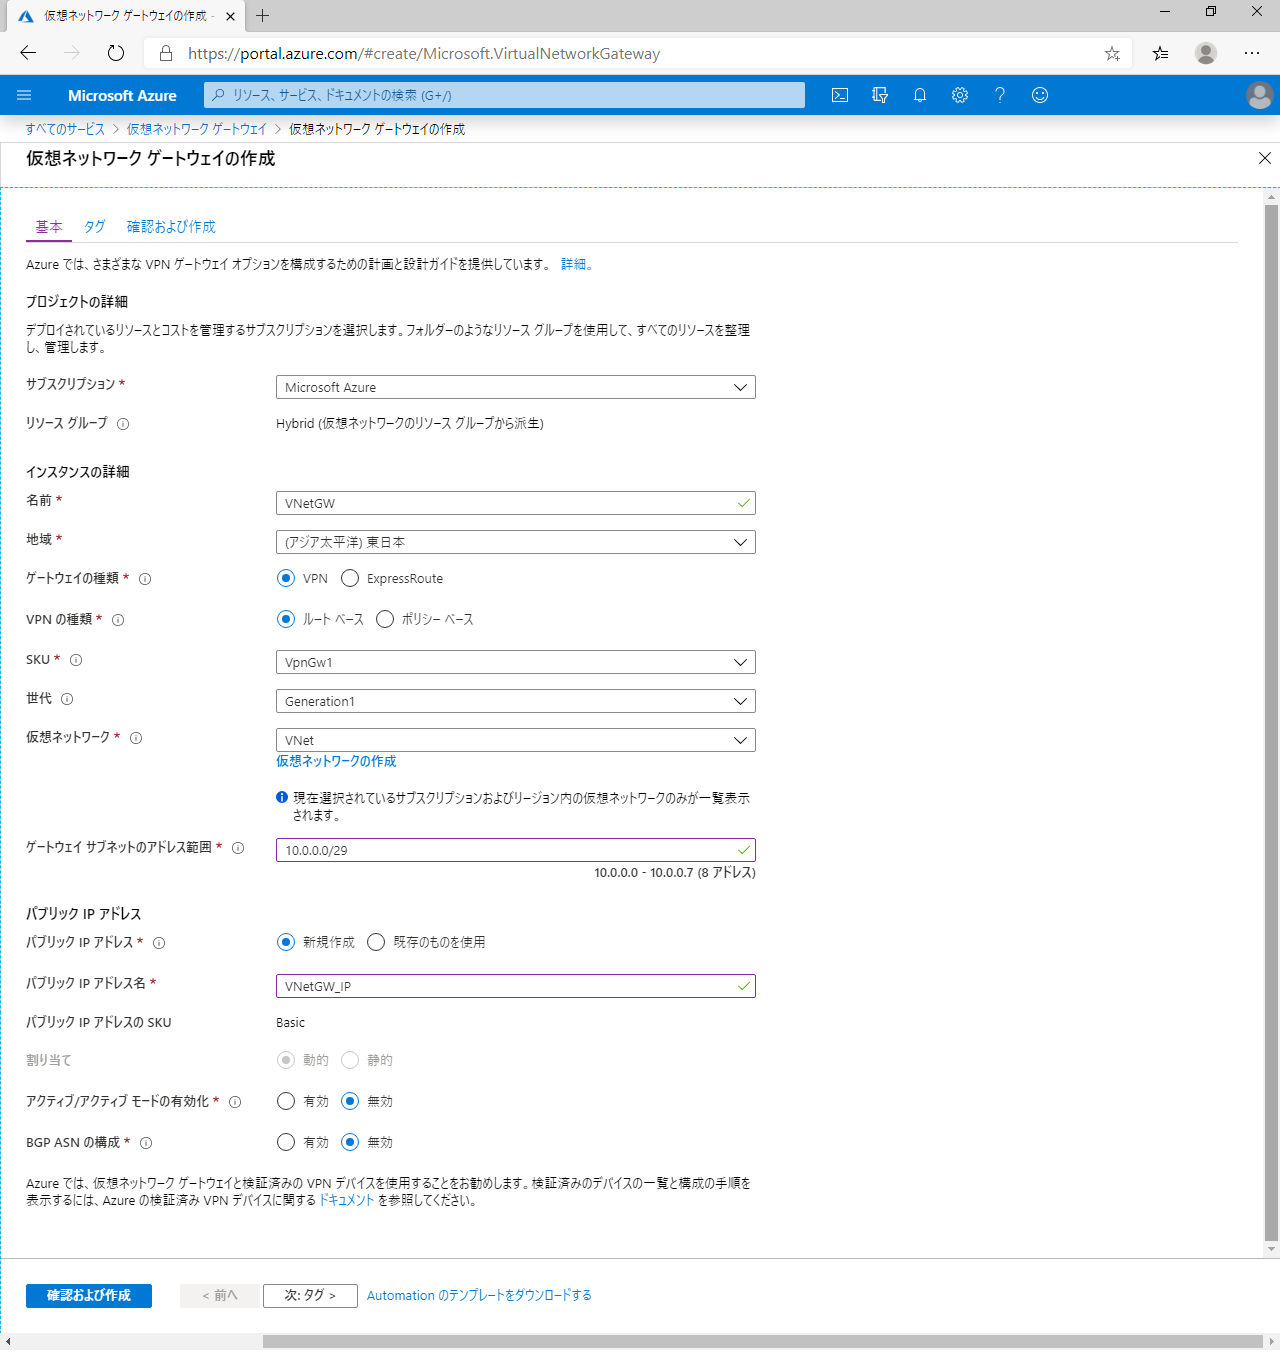Viewport: 1280px width, 1352px height.
Task: Click the browser back arrow
Action: [x=28, y=53]
